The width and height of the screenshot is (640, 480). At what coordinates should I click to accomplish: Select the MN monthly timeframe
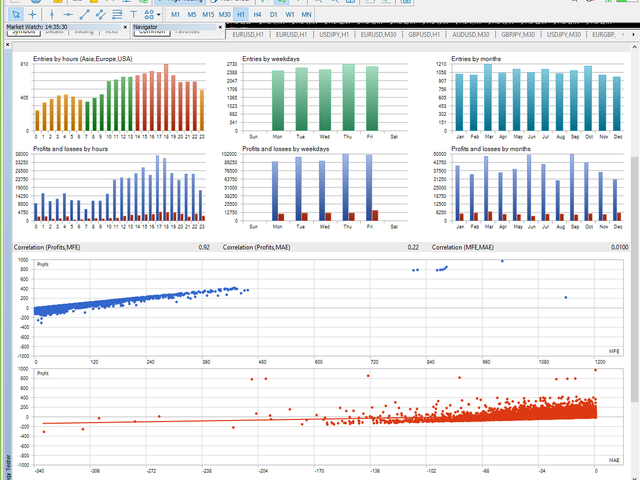pyautogui.click(x=306, y=16)
